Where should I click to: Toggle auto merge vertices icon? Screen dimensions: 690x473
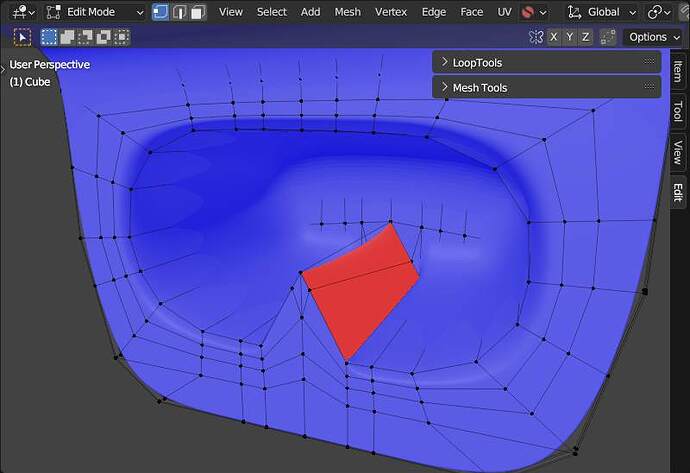[x=608, y=37]
